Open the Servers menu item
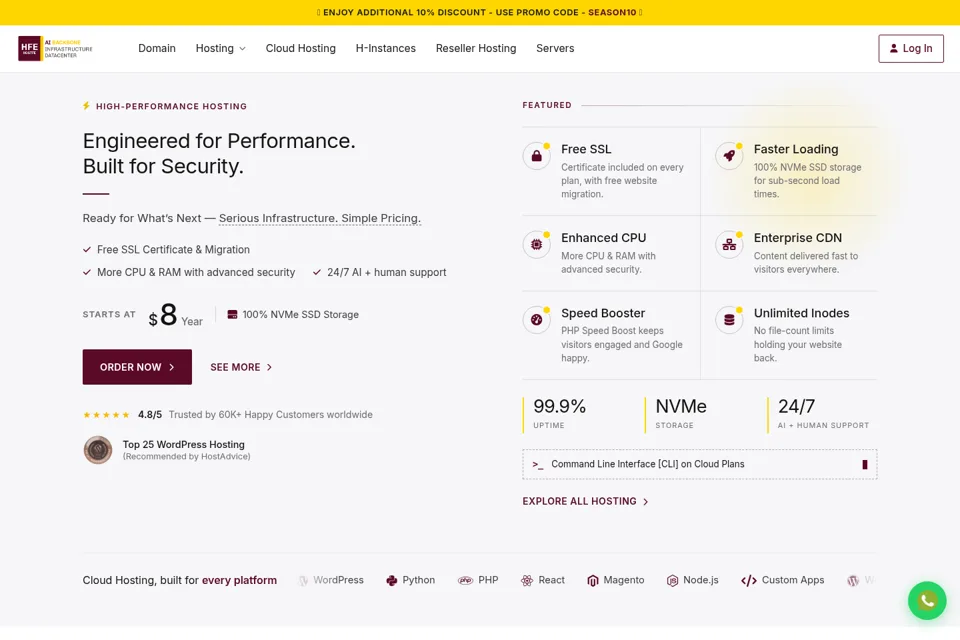Viewport: 960px width, 640px height. [555, 48]
